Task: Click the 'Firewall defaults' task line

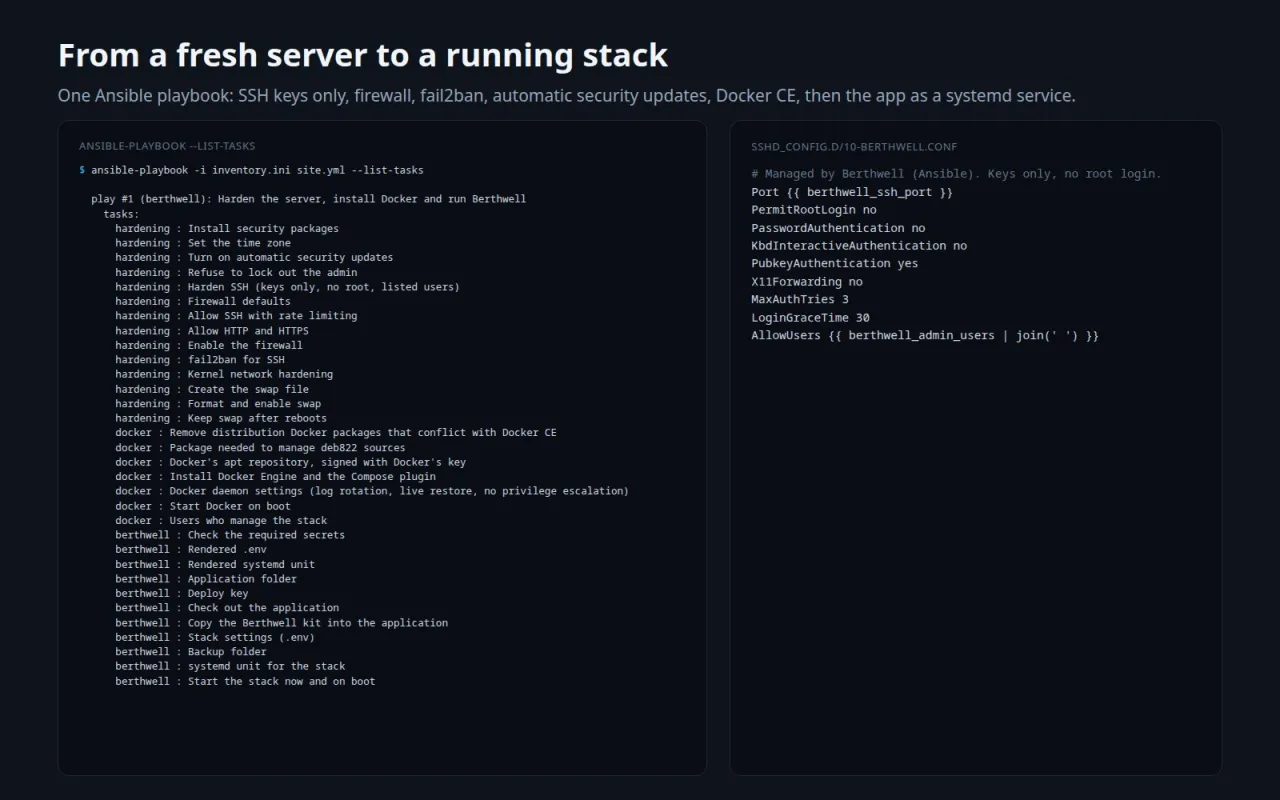Action: click(x=203, y=301)
